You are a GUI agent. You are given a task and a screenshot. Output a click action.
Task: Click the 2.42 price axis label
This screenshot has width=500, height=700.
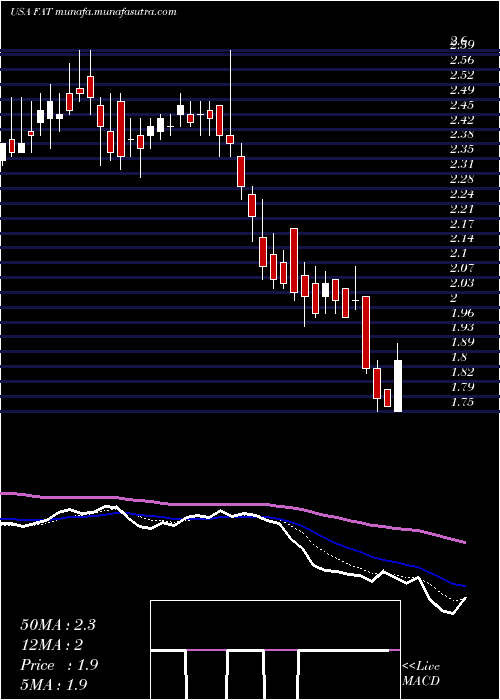[x=462, y=119]
